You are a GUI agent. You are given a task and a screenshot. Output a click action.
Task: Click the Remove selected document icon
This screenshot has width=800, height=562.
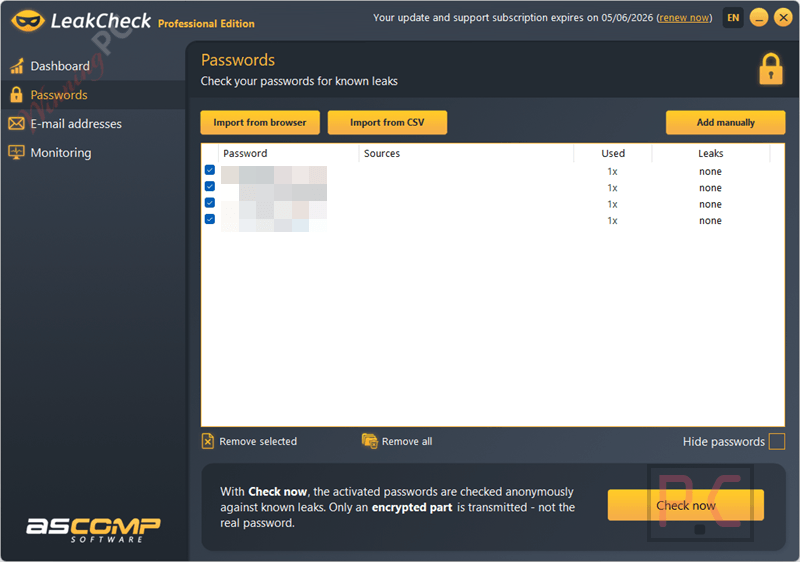[x=208, y=441]
